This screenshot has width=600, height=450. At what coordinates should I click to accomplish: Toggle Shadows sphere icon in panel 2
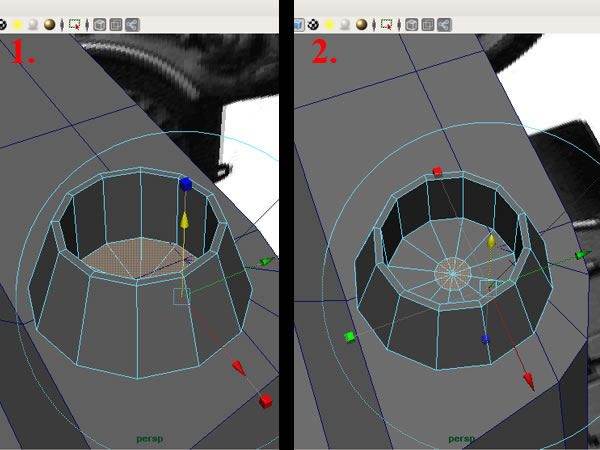click(x=345, y=25)
